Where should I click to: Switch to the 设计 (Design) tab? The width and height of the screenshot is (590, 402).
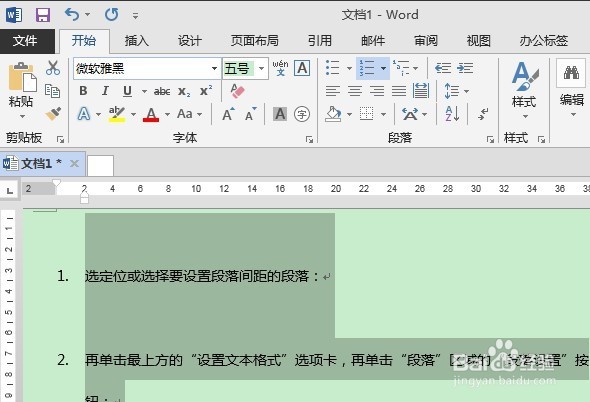pyautogui.click(x=190, y=41)
